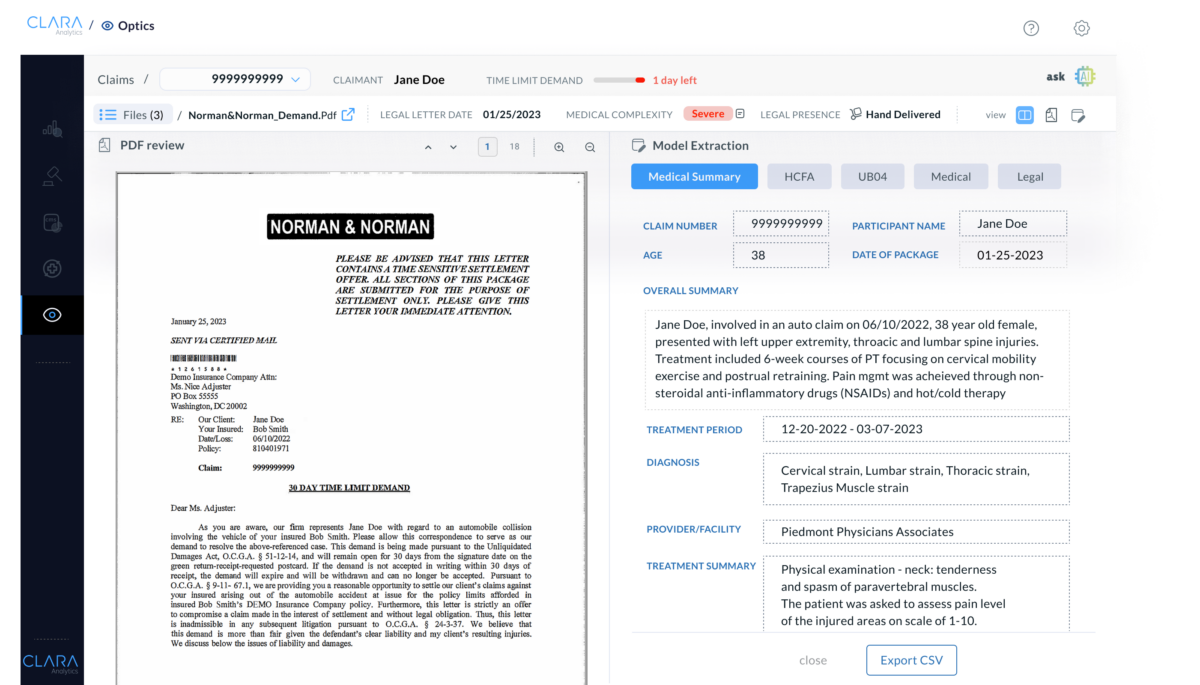Switch to split view layout
The image size is (1200, 685).
(1025, 115)
